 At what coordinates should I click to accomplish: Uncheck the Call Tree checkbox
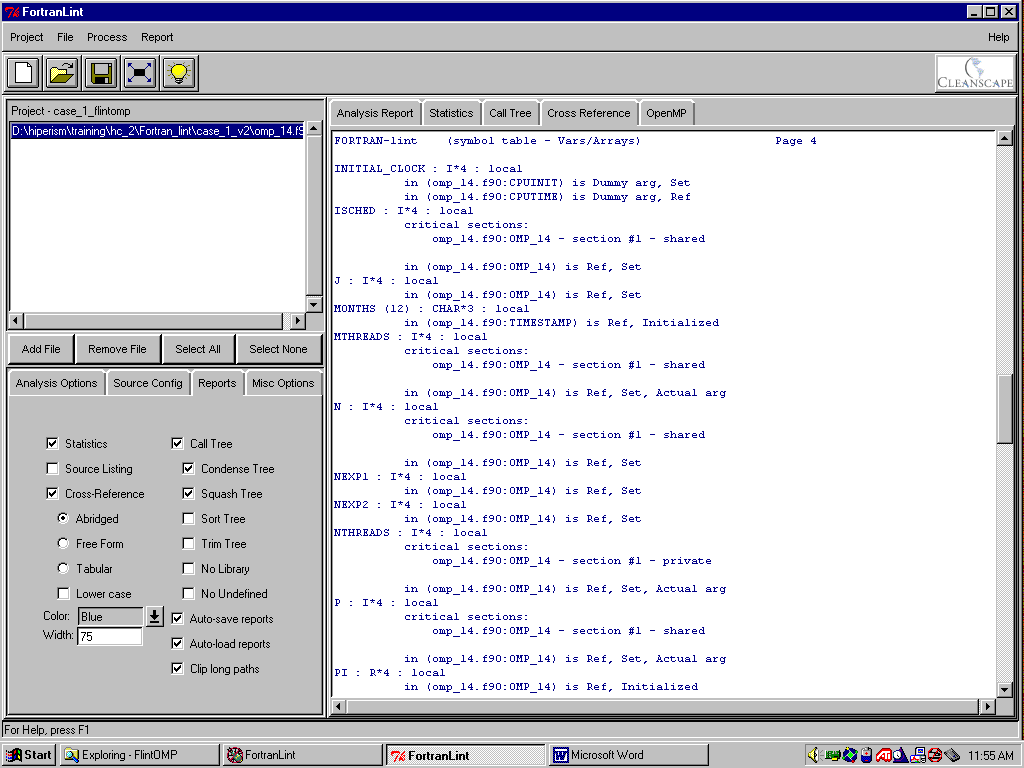click(177, 443)
